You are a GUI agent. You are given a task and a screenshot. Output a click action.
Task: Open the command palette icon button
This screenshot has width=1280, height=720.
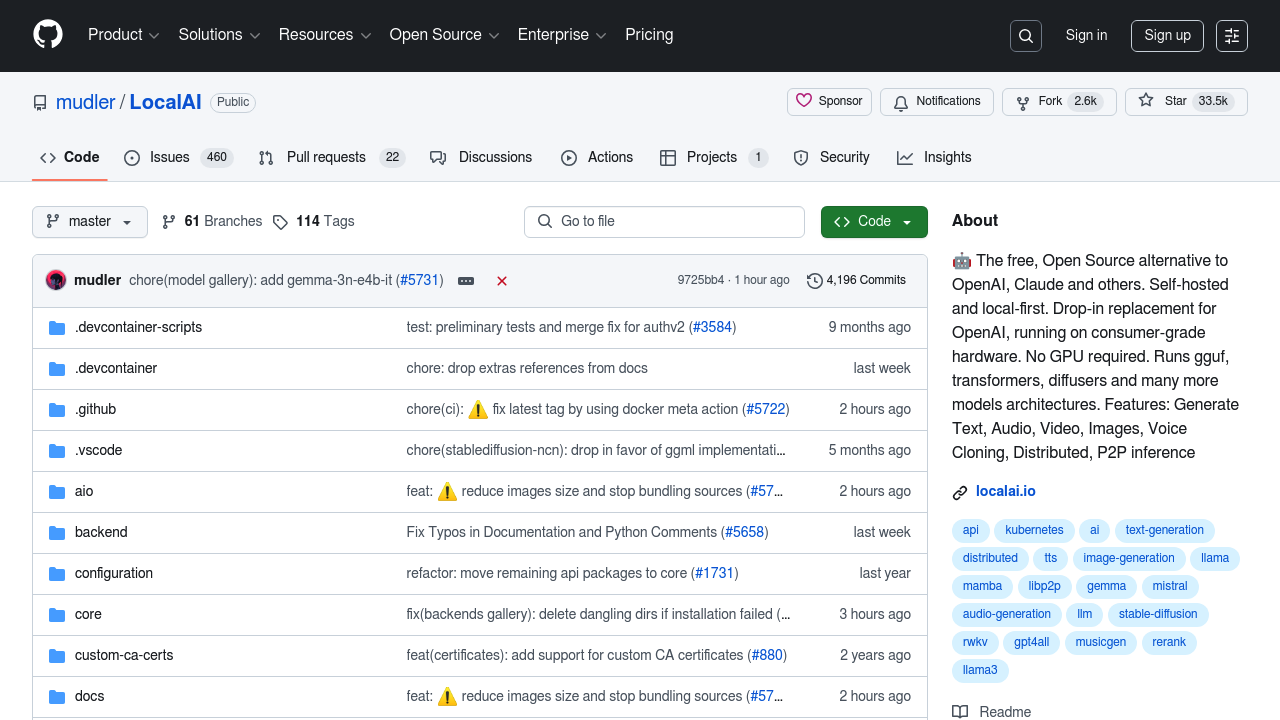pos(1232,36)
